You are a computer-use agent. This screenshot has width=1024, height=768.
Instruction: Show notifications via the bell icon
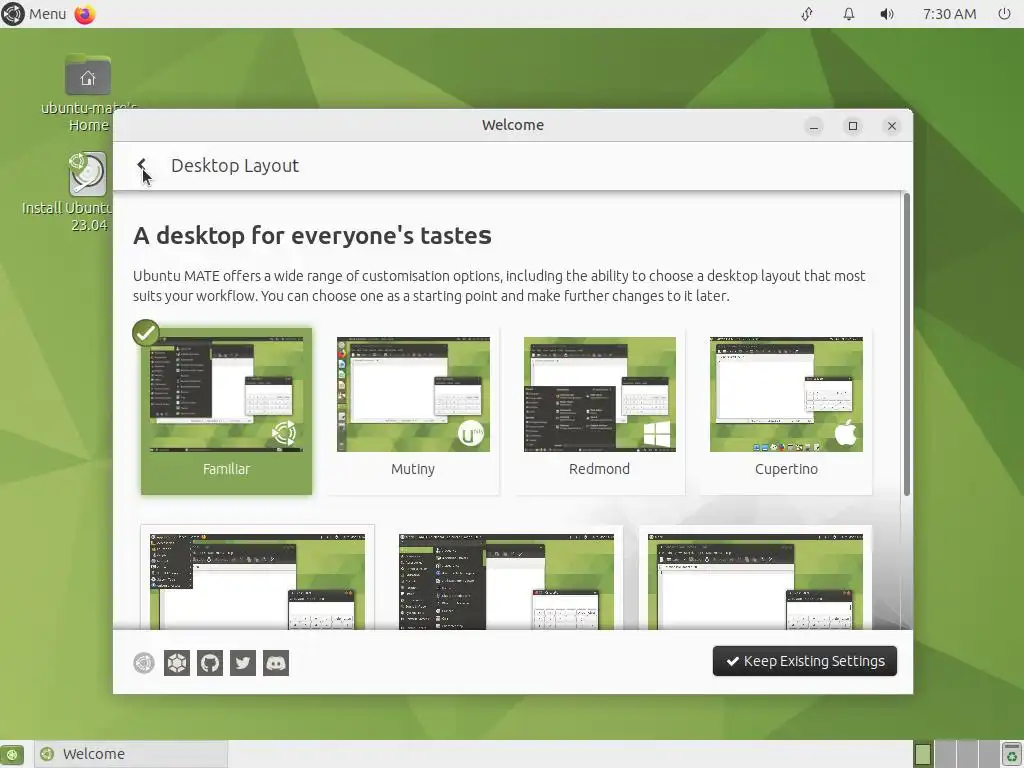(x=848, y=14)
